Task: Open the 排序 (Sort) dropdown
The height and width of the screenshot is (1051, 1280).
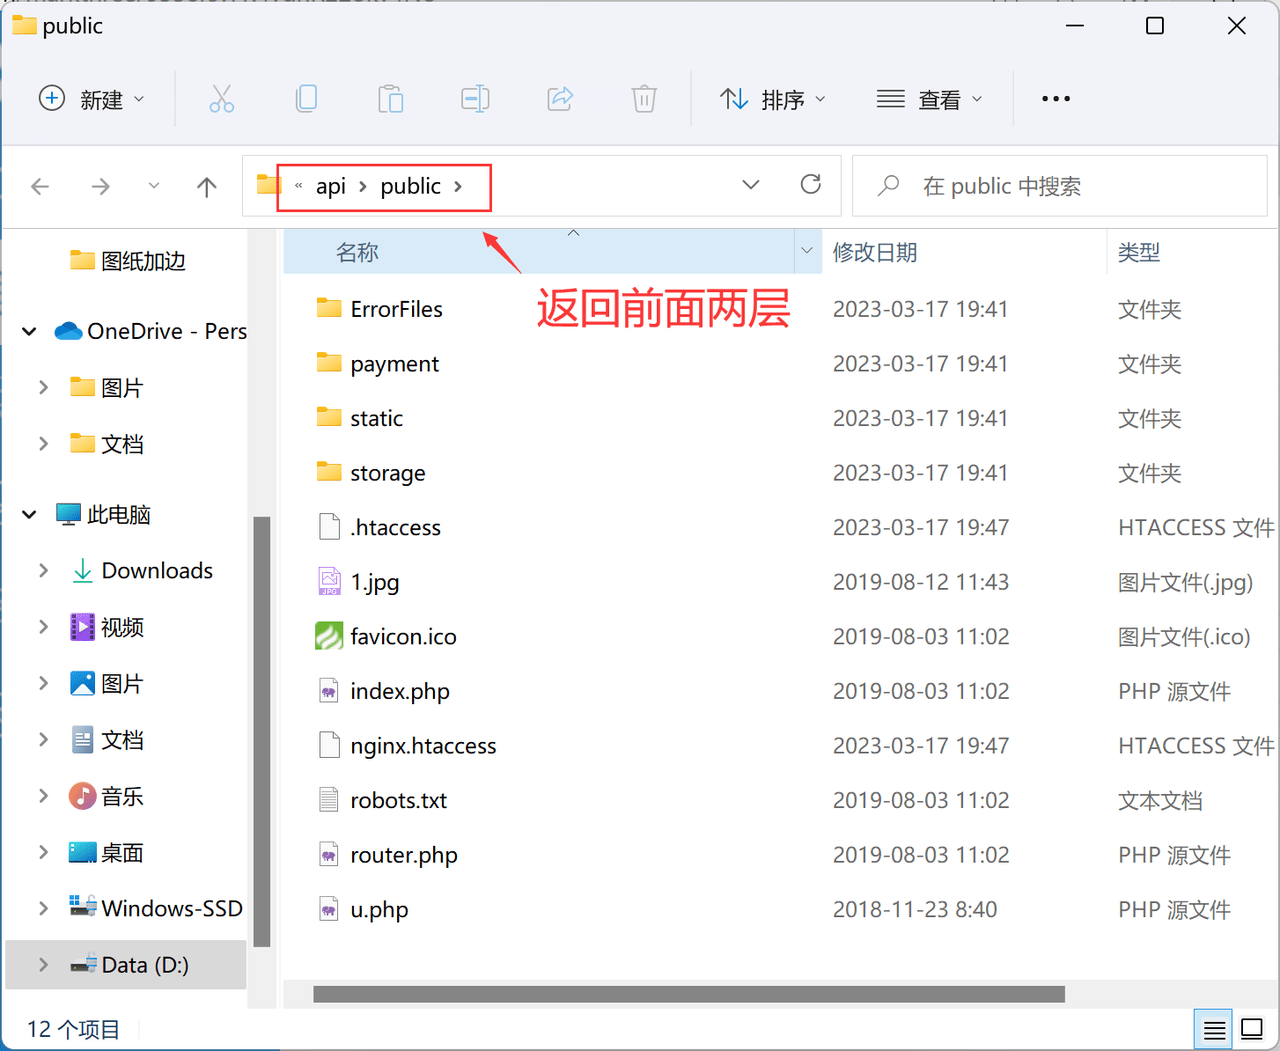Action: click(773, 99)
